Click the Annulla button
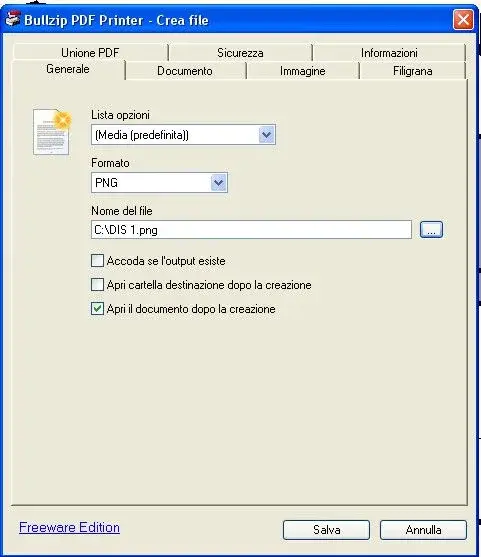This screenshot has height=557, width=481. tap(423, 530)
